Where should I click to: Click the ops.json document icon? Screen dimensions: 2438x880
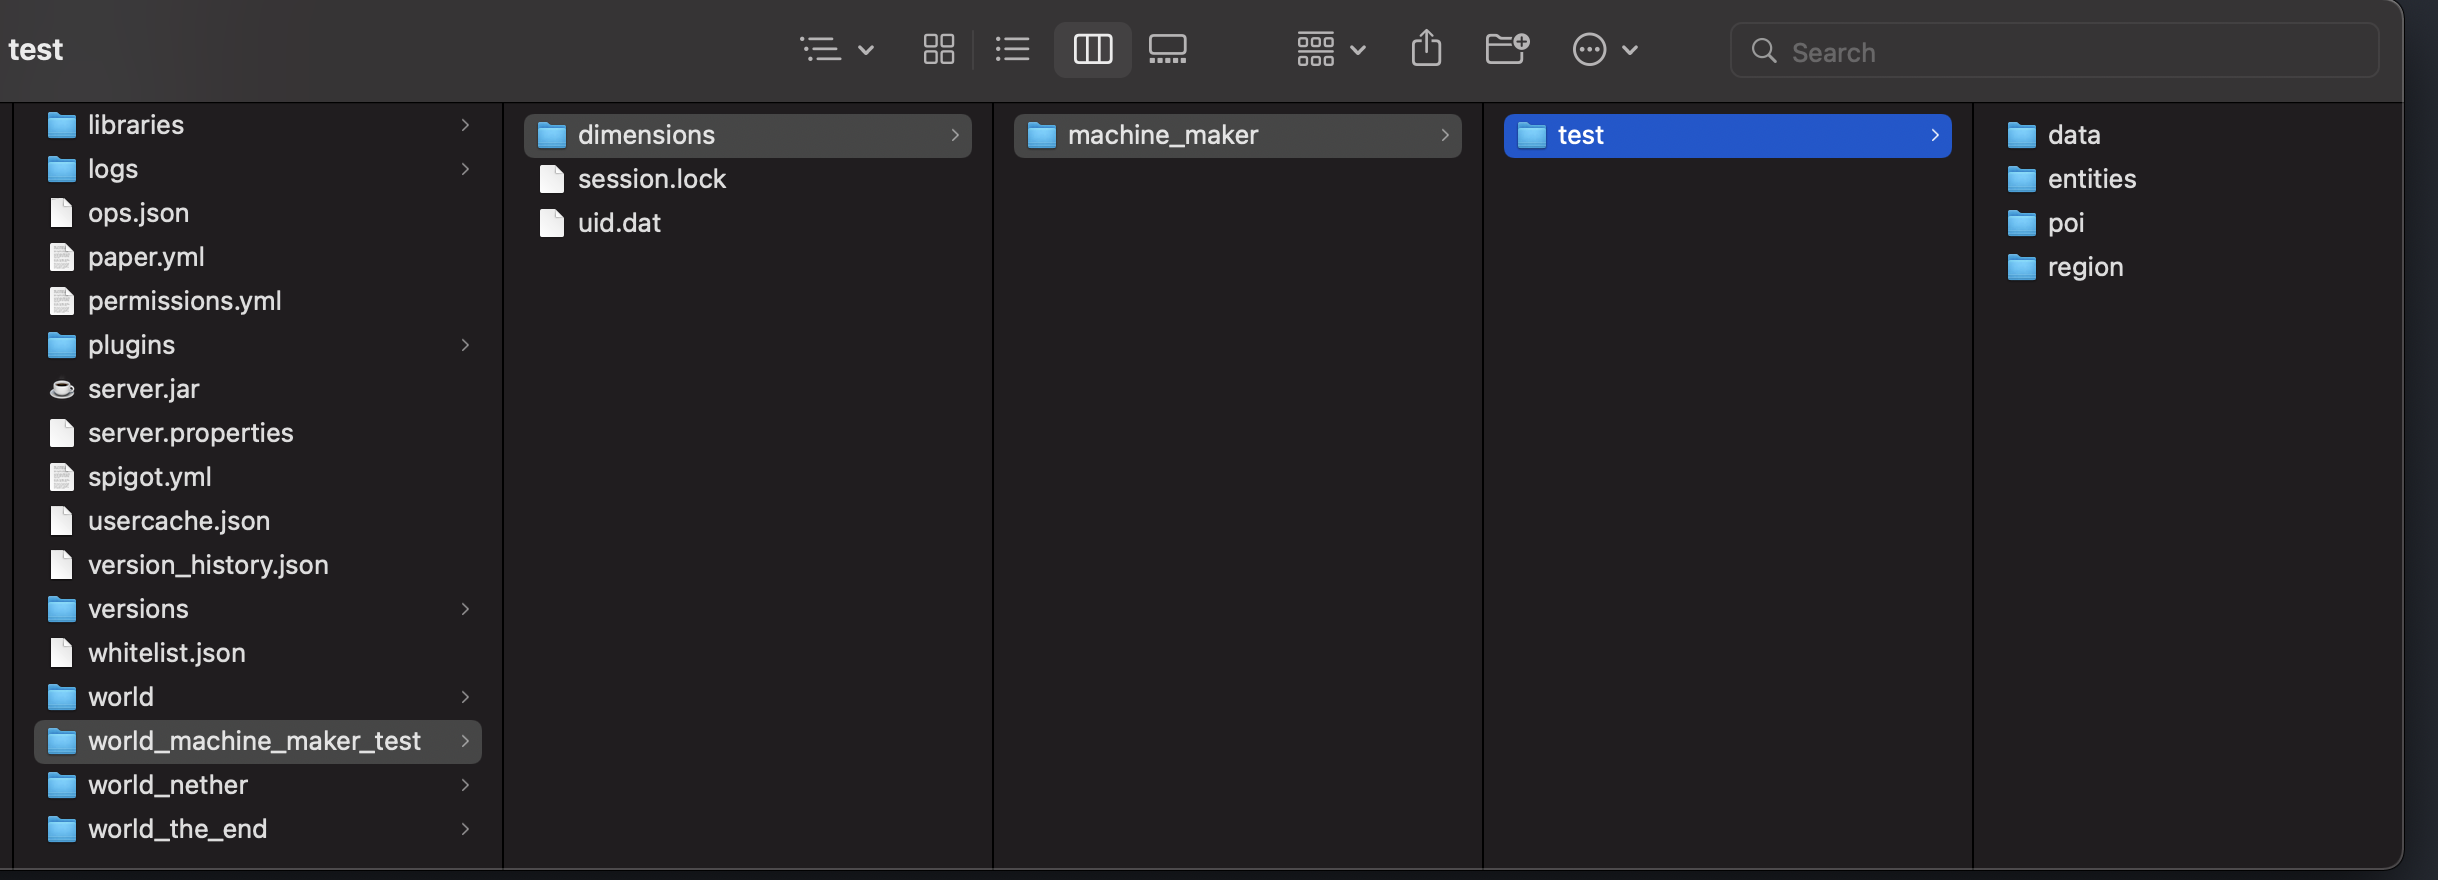tap(62, 213)
